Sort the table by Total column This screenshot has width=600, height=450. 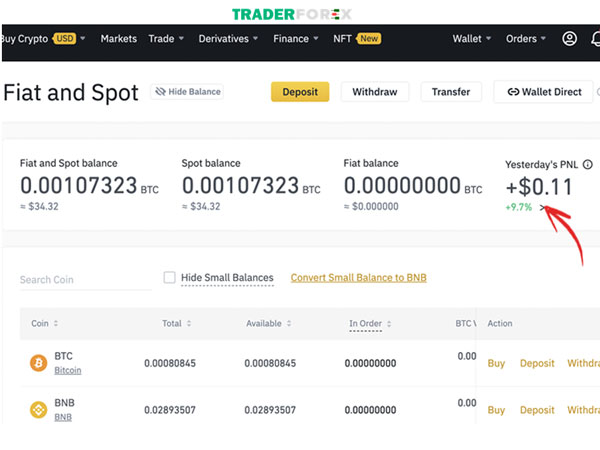click(176, 323)
